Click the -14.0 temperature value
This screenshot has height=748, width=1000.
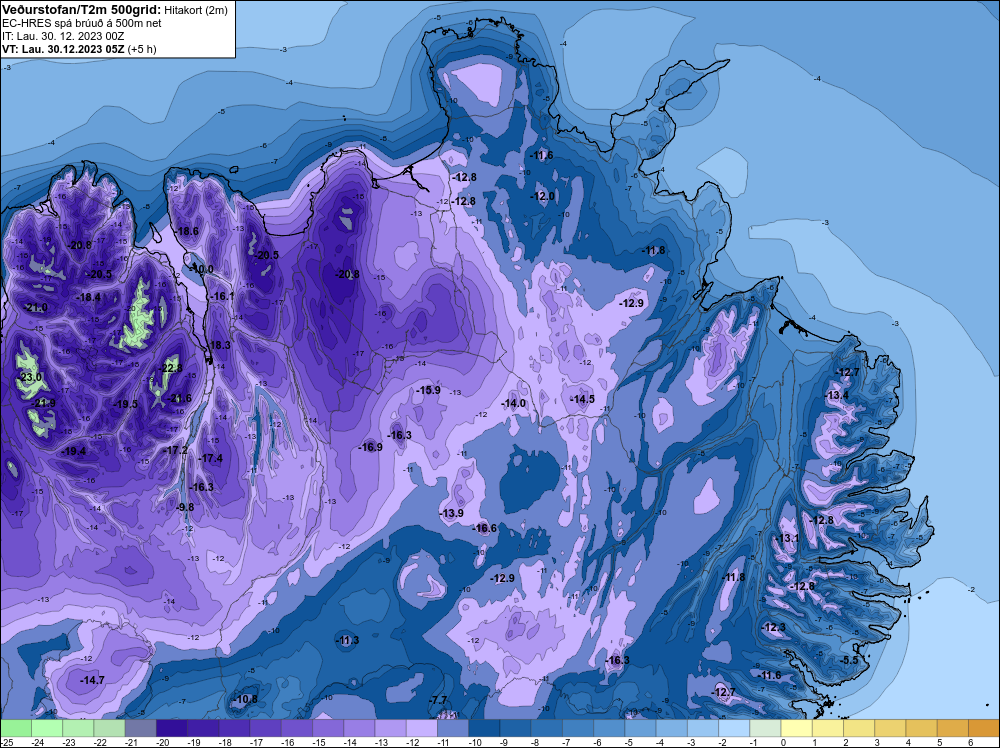point(513,403)
